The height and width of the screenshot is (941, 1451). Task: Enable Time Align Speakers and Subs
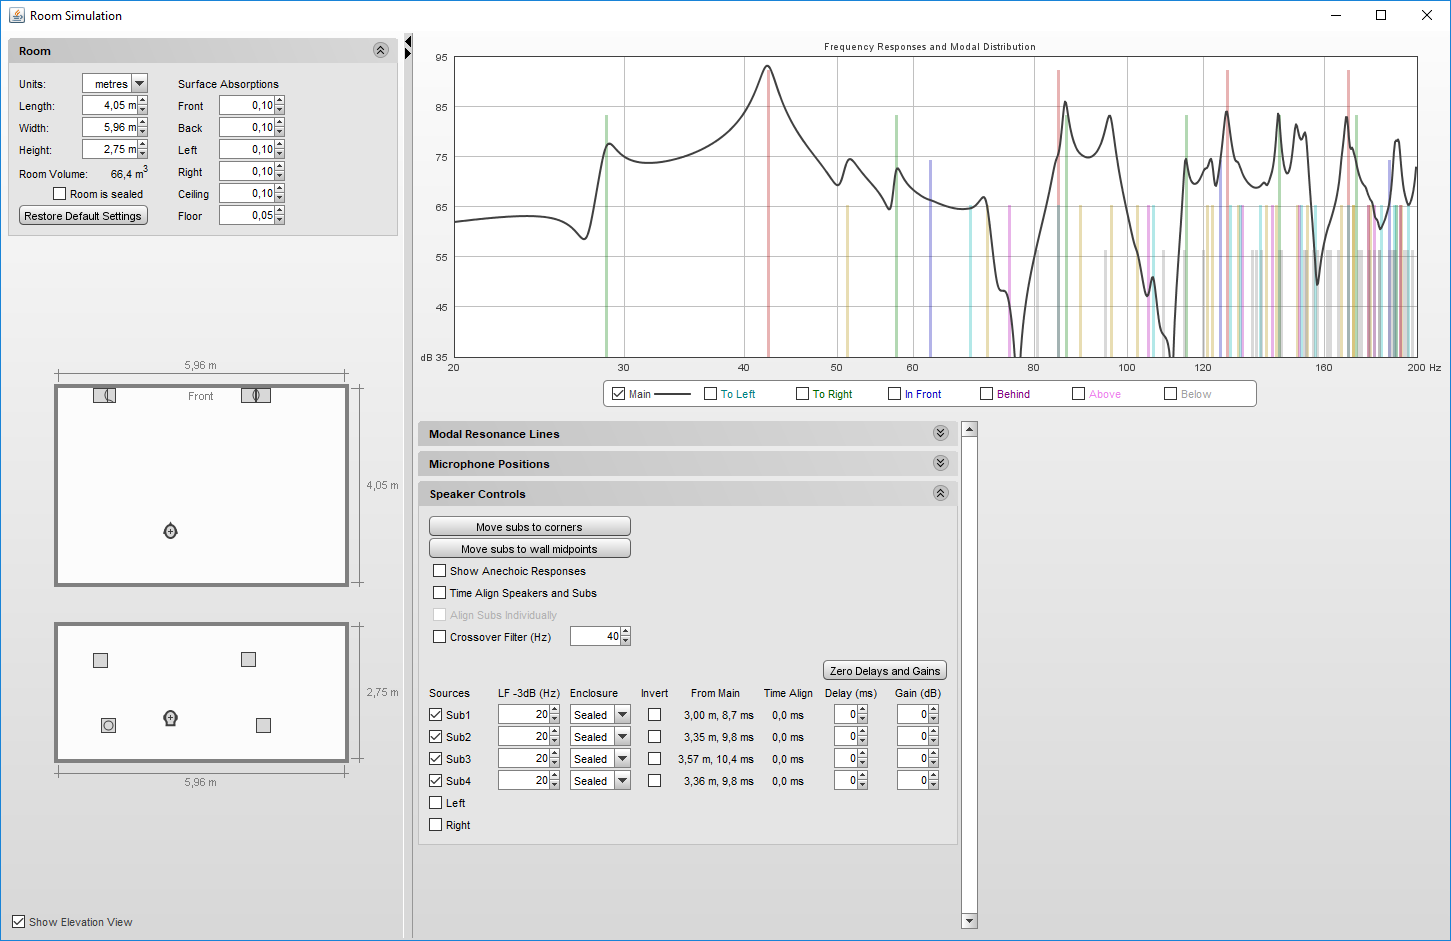click(x=439, y=593)
